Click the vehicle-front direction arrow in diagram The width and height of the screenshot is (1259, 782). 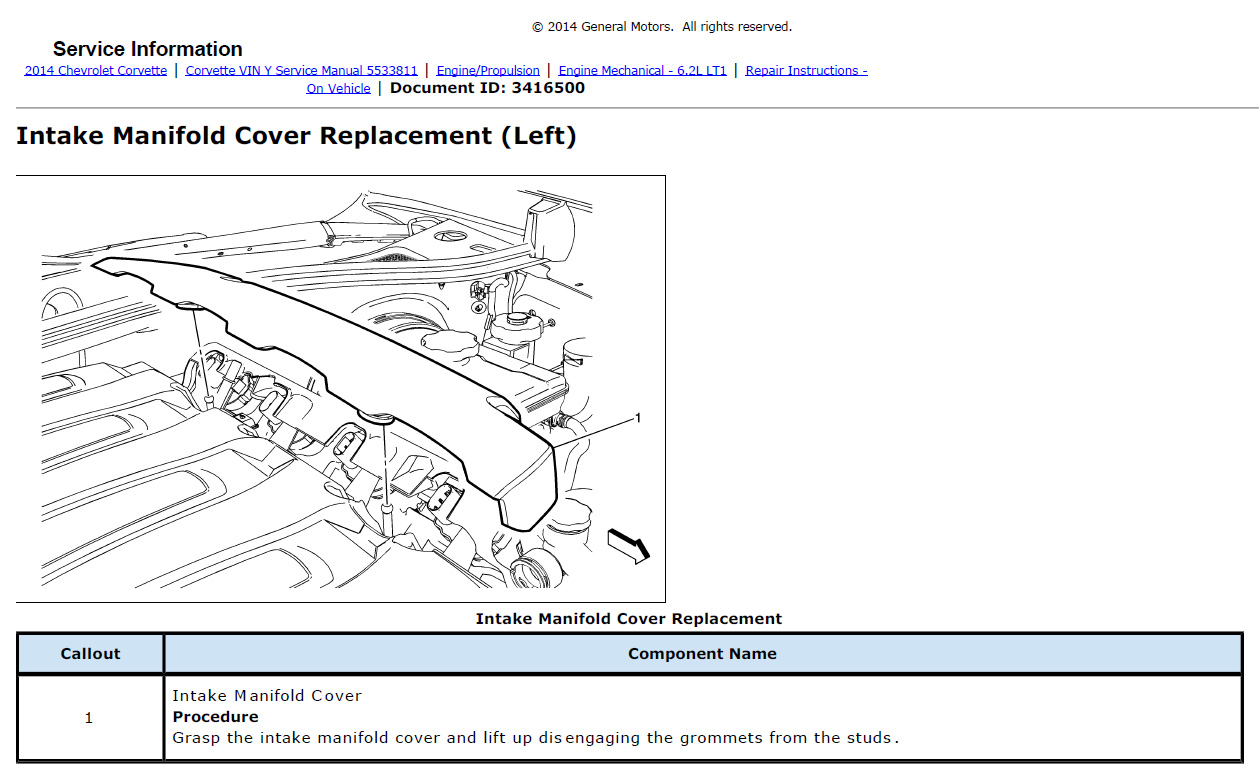[629, 544]
